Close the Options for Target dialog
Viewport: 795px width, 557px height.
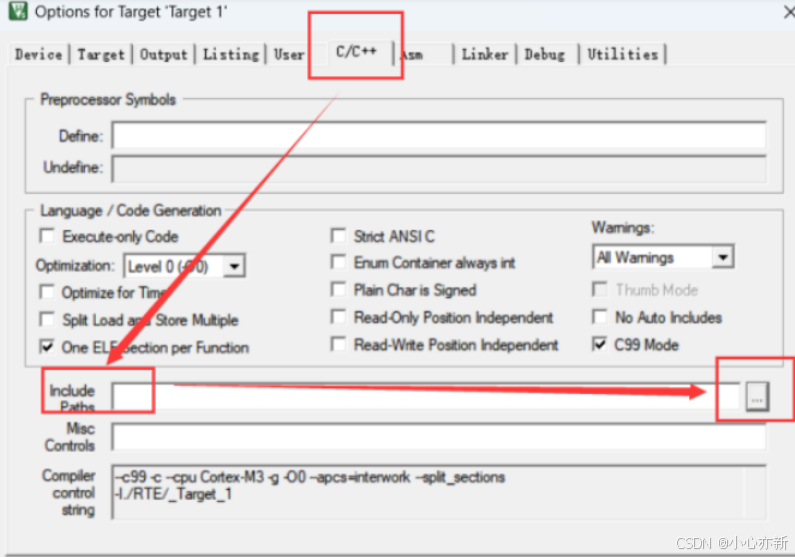788,12
